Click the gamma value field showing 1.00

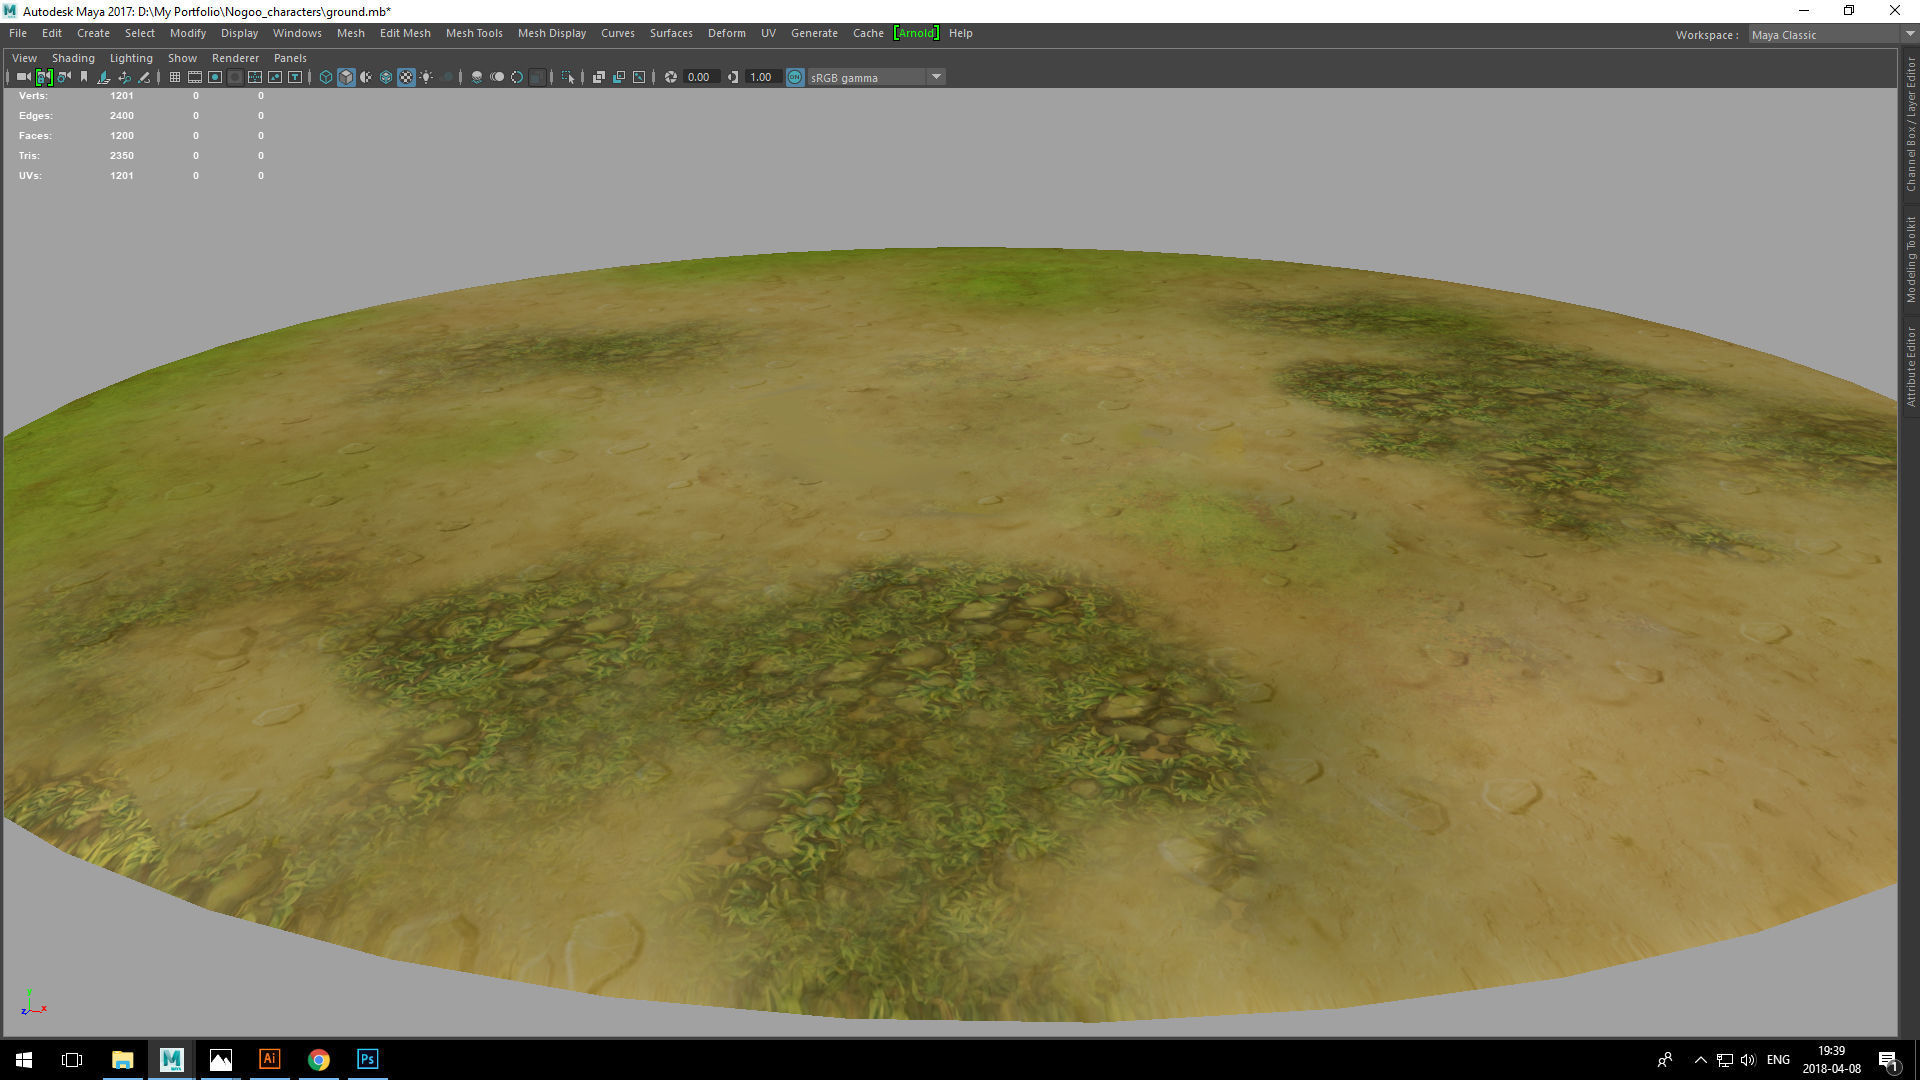coord(761,77)
